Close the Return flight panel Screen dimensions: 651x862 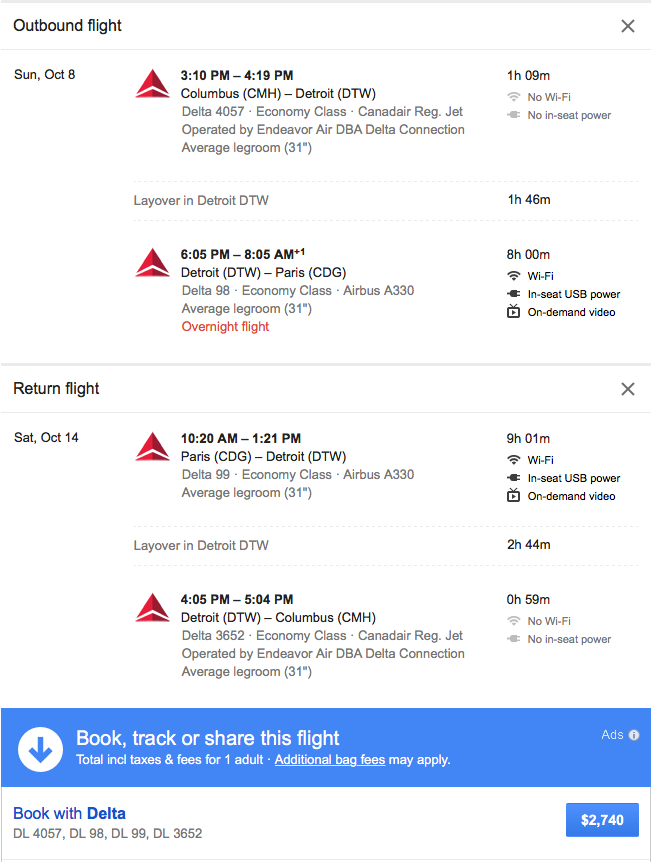click(627, 389)
